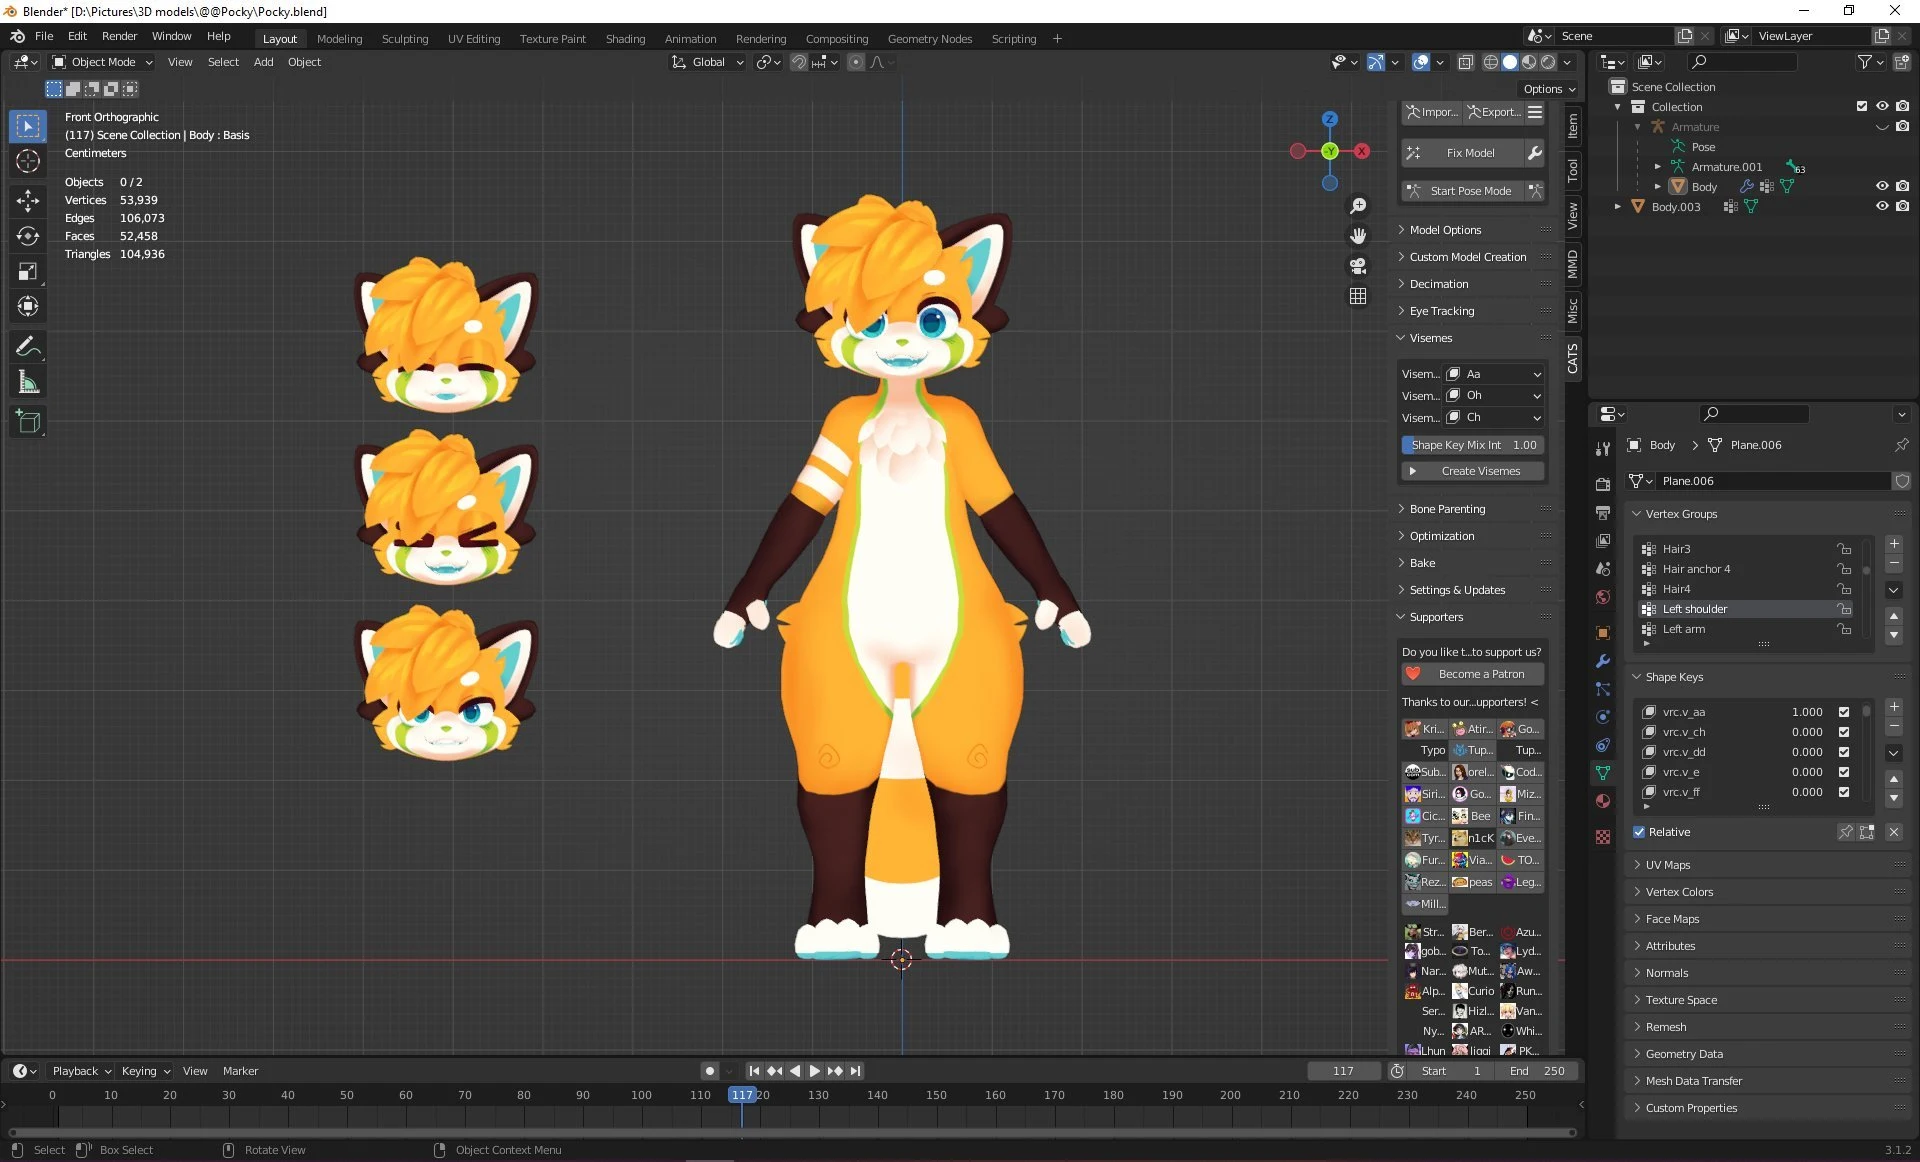Click the timeline horizontal scrollbar
1920x1162 pixels.
point(790,1133)
